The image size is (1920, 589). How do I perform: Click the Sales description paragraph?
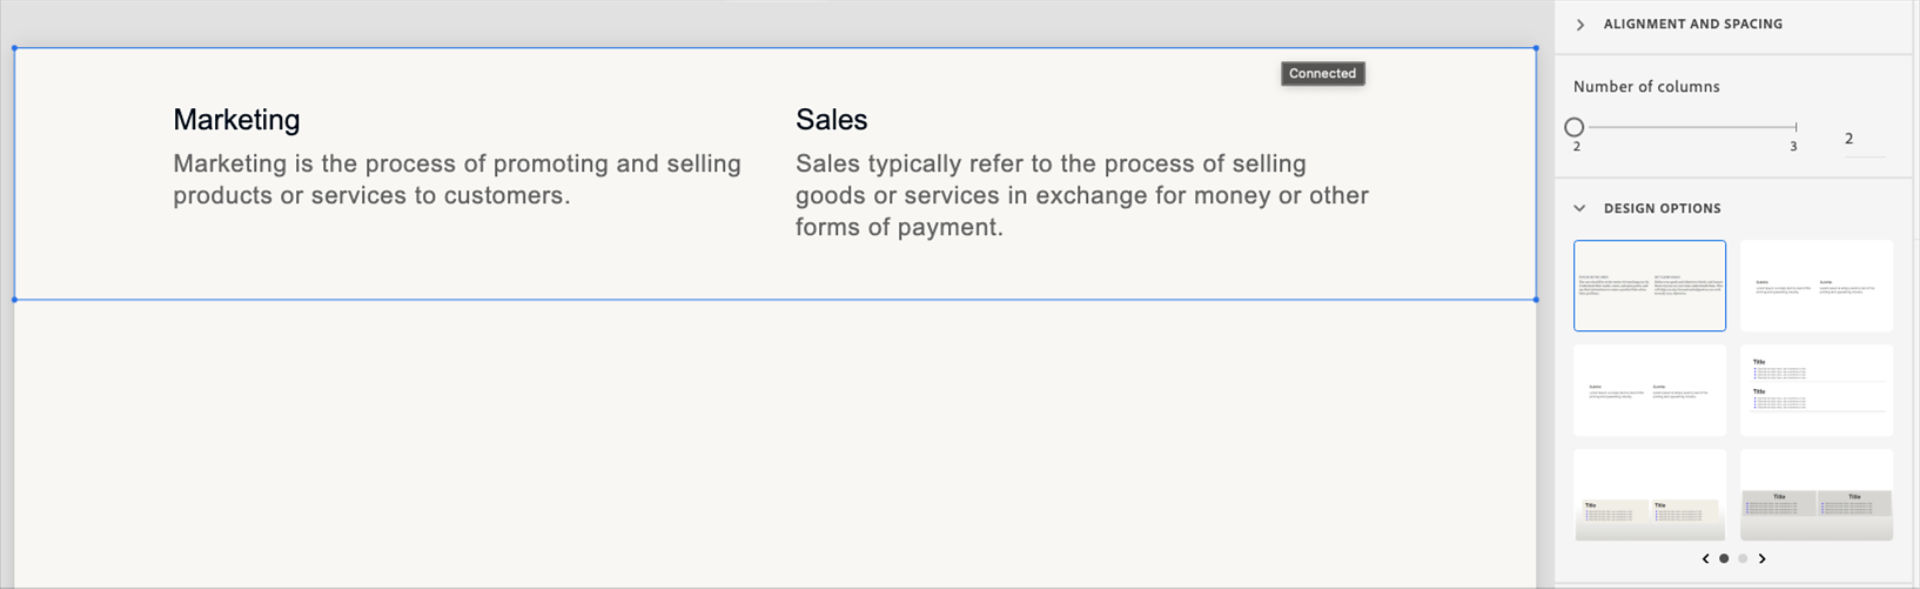pyautogui.click(x=1081, y=195)
